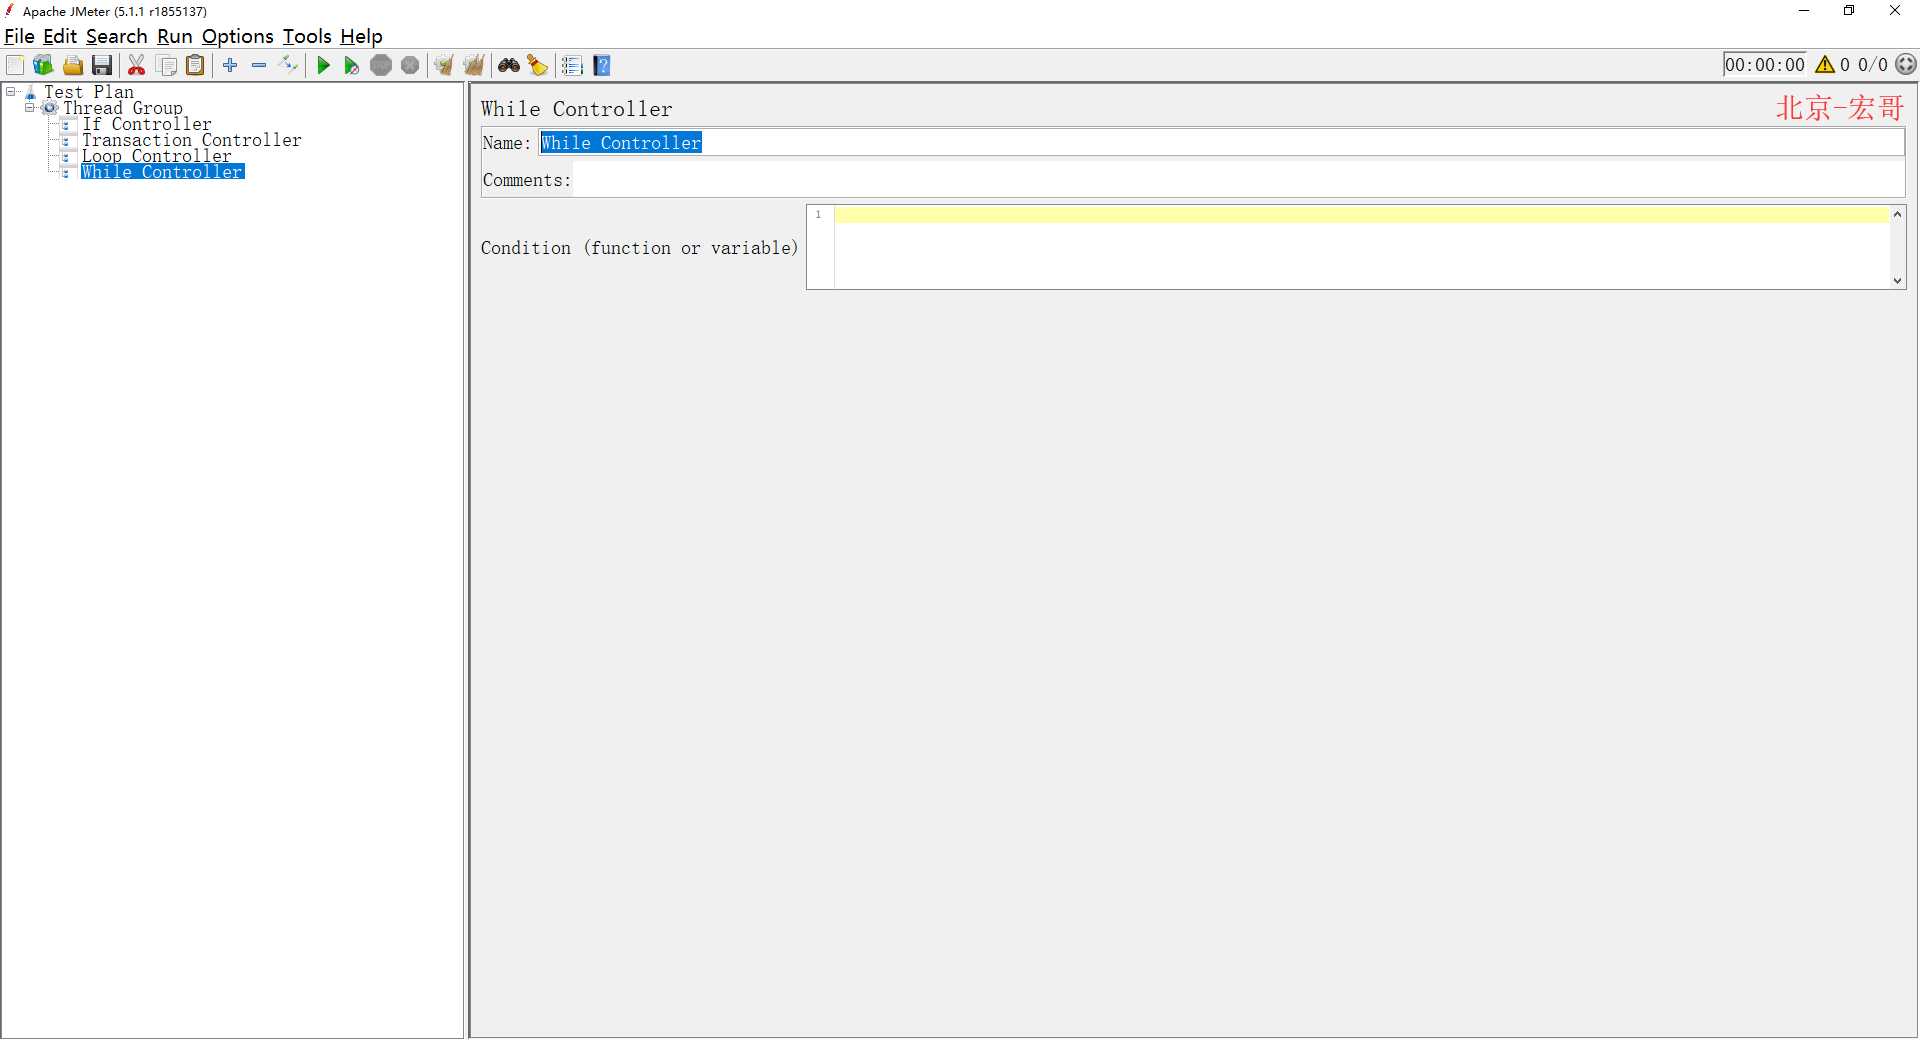Save the test plan with floppy icon
Image resolution: width=1920 pixels, height=1040 pixels.
click(x=102, y=66)
